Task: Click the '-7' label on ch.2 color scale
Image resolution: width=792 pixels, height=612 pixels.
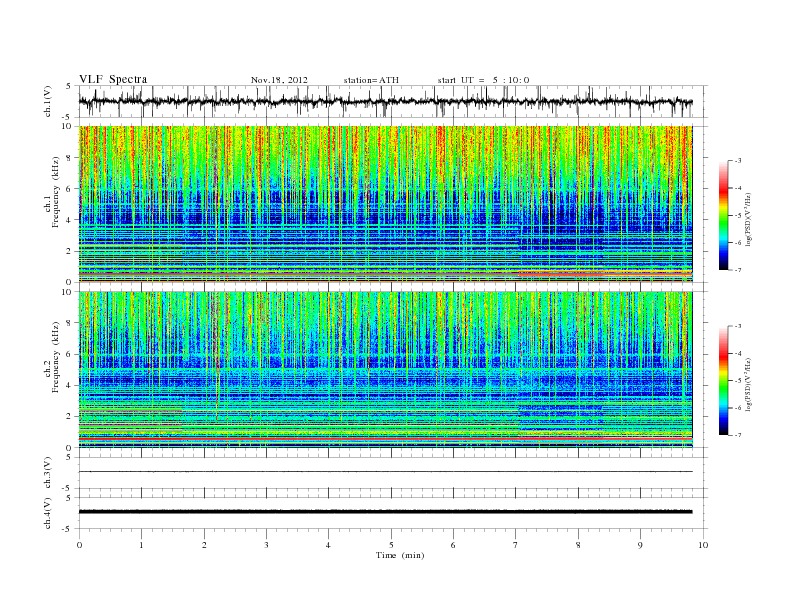Action: tap(737, 435)
